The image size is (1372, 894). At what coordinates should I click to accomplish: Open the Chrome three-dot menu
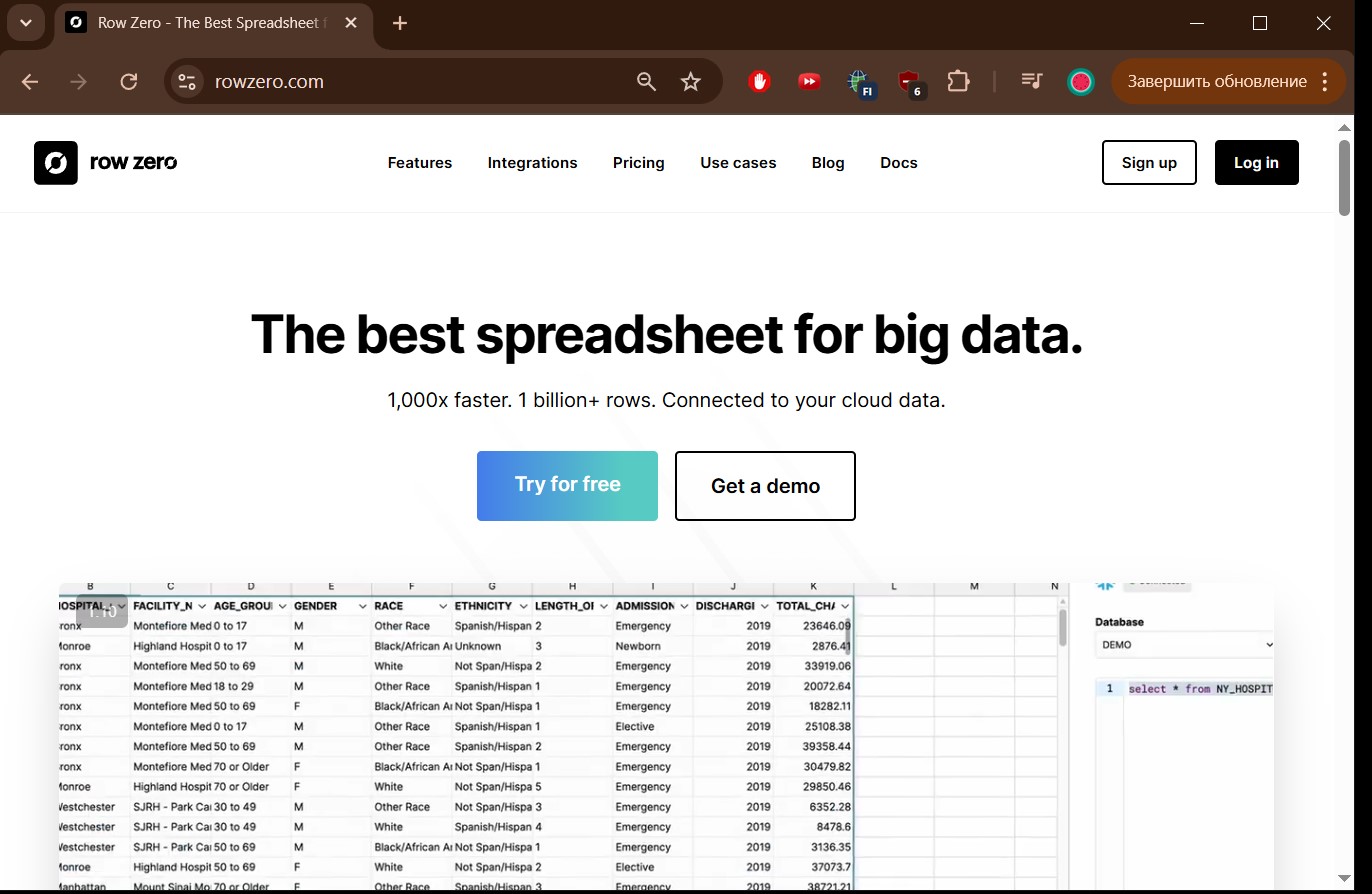click(x=1325, y=82)
